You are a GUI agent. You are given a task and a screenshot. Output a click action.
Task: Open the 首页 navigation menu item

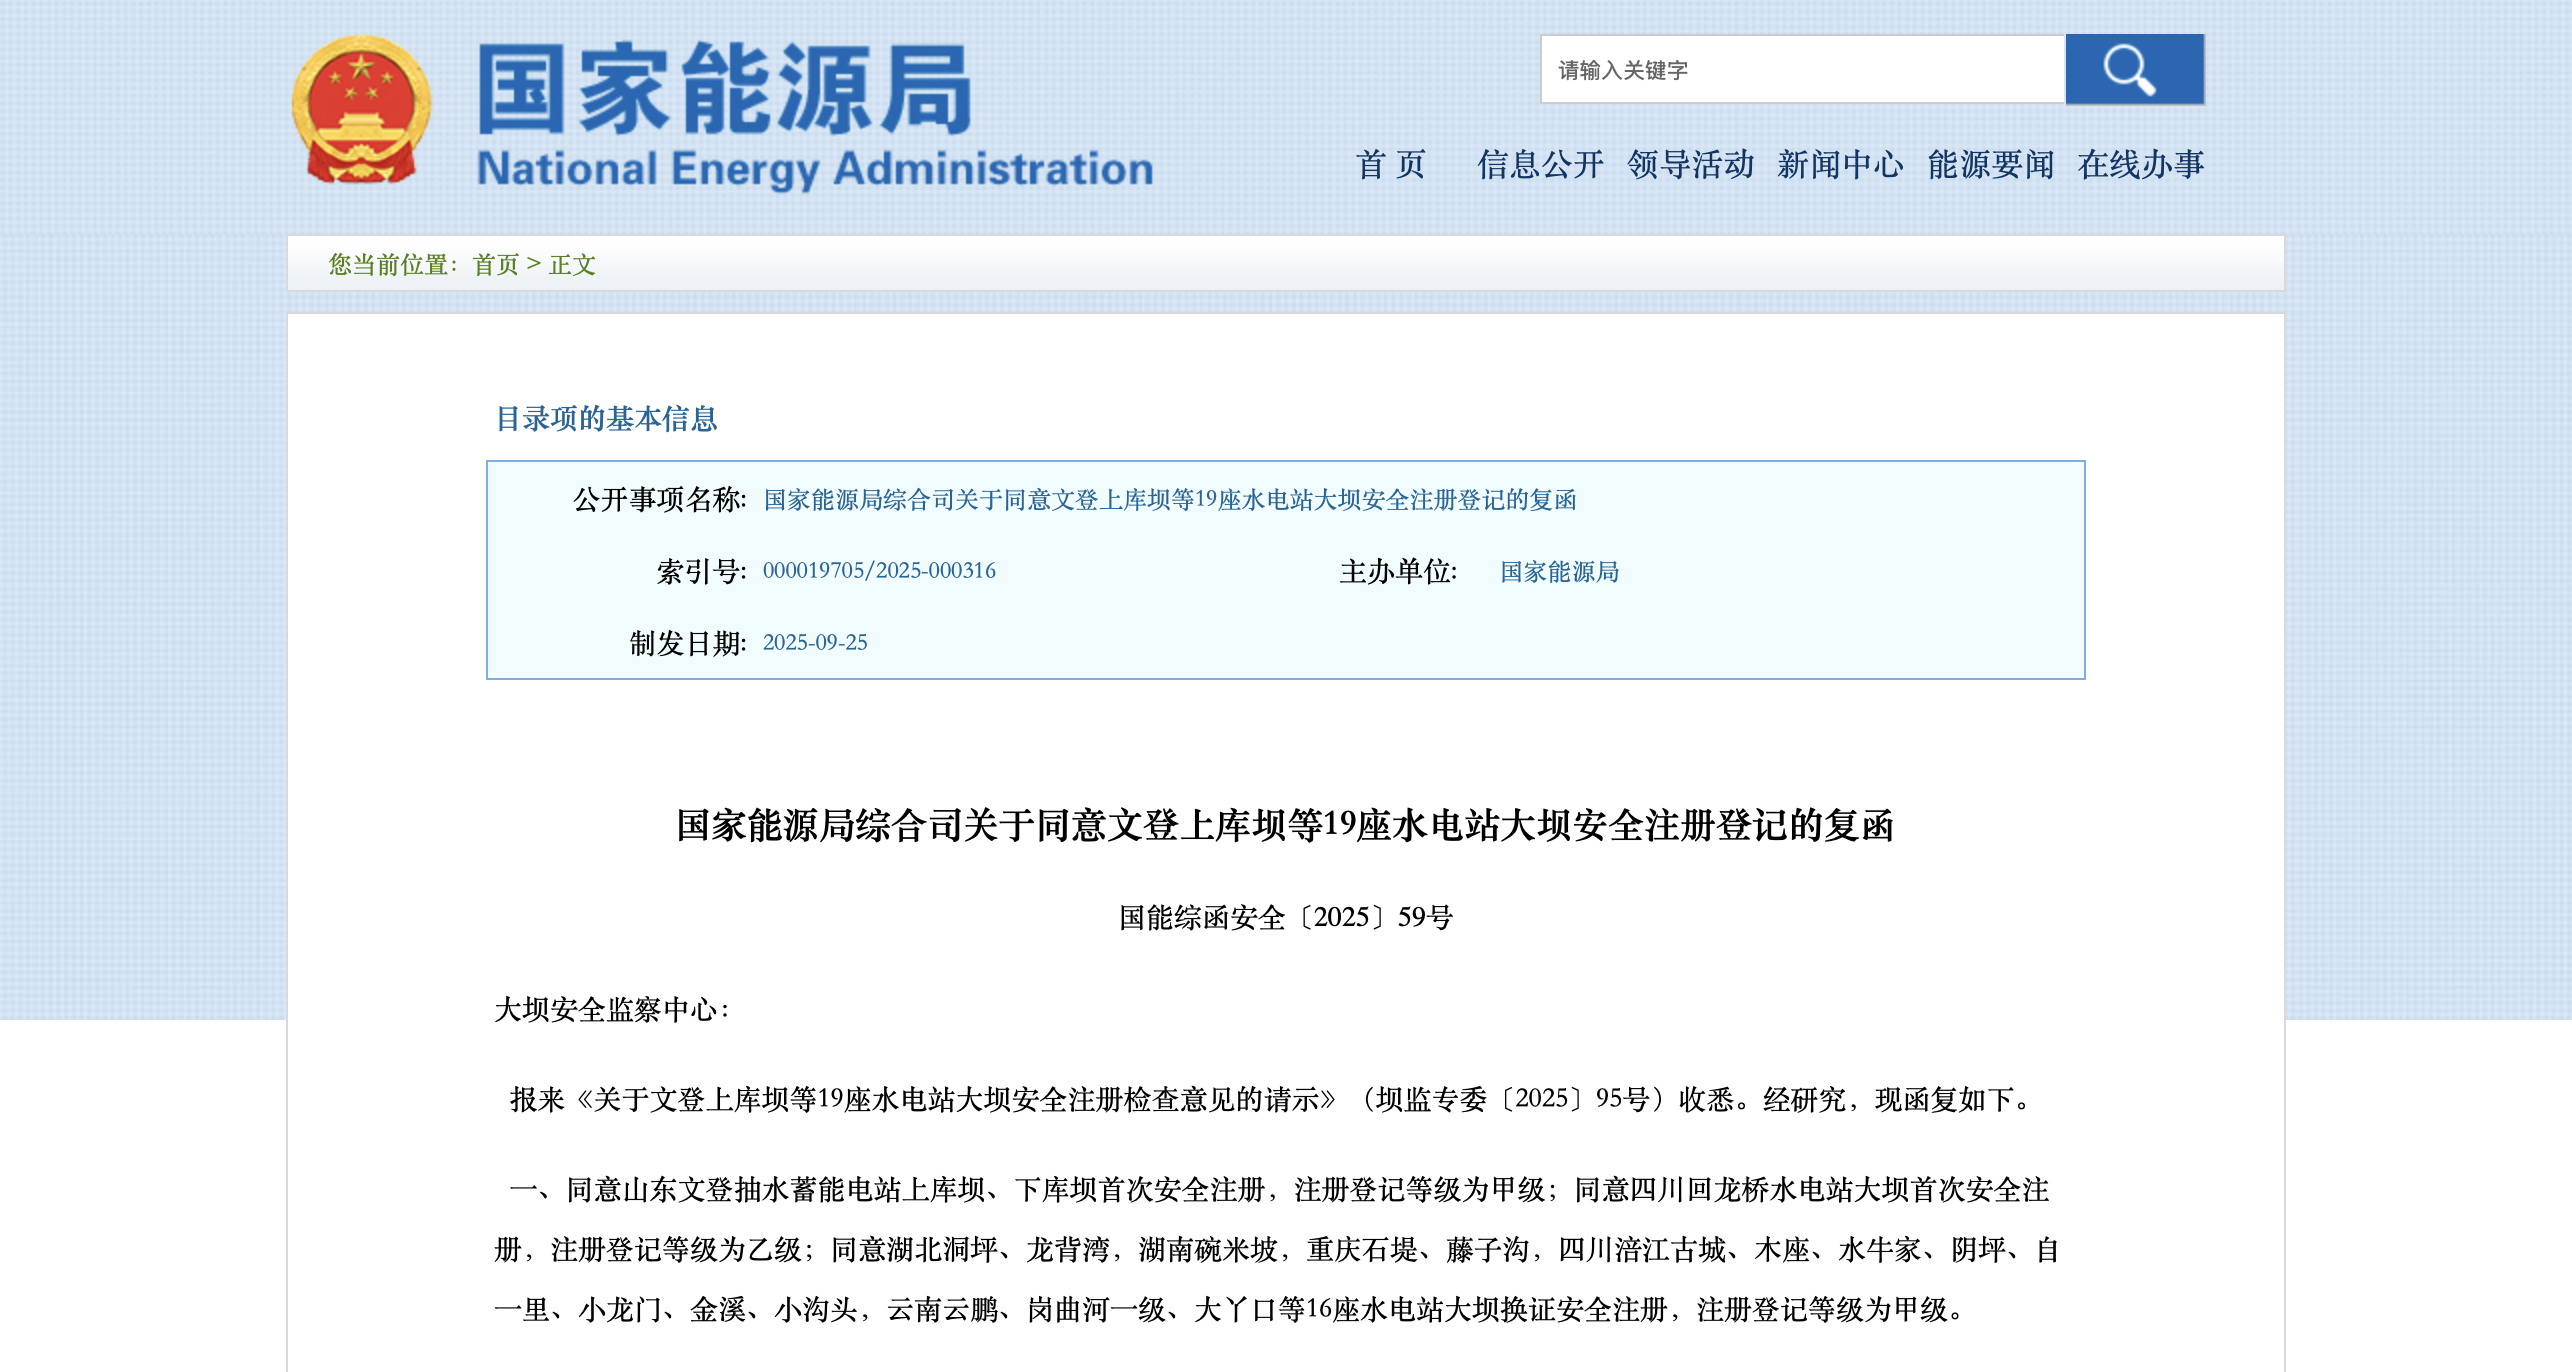[x=1390, y=164]
